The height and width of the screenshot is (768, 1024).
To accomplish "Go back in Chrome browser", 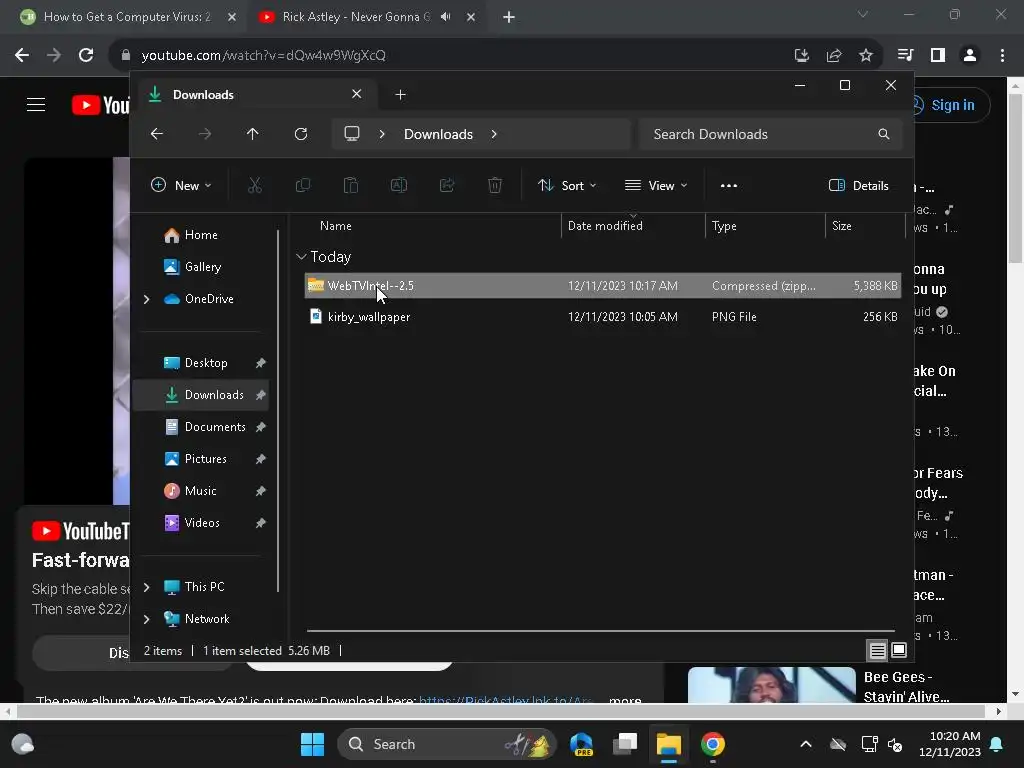I will click(22, 55).
